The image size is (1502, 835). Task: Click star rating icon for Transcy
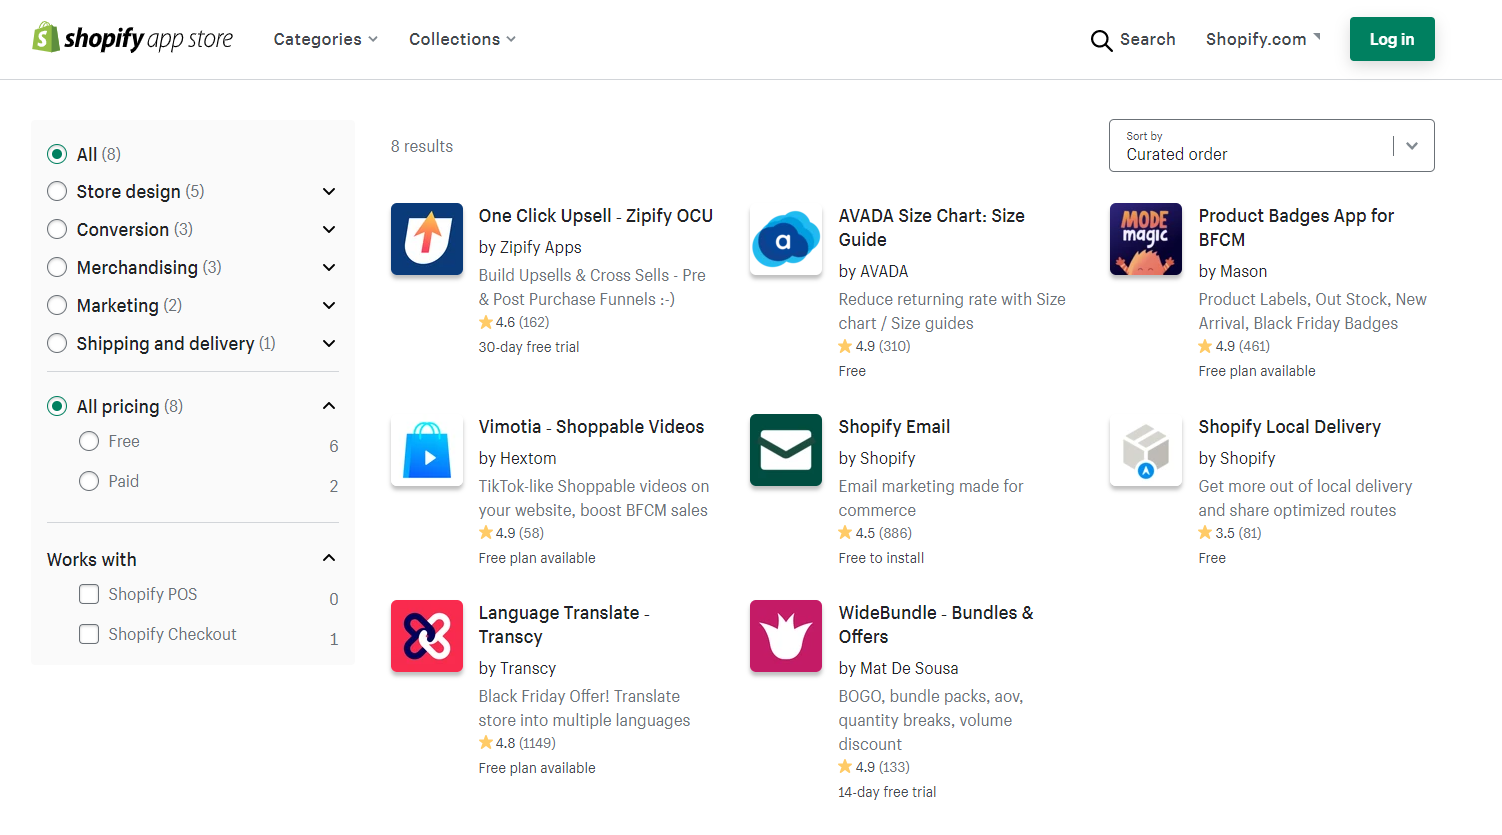click(x=486, y=743)
